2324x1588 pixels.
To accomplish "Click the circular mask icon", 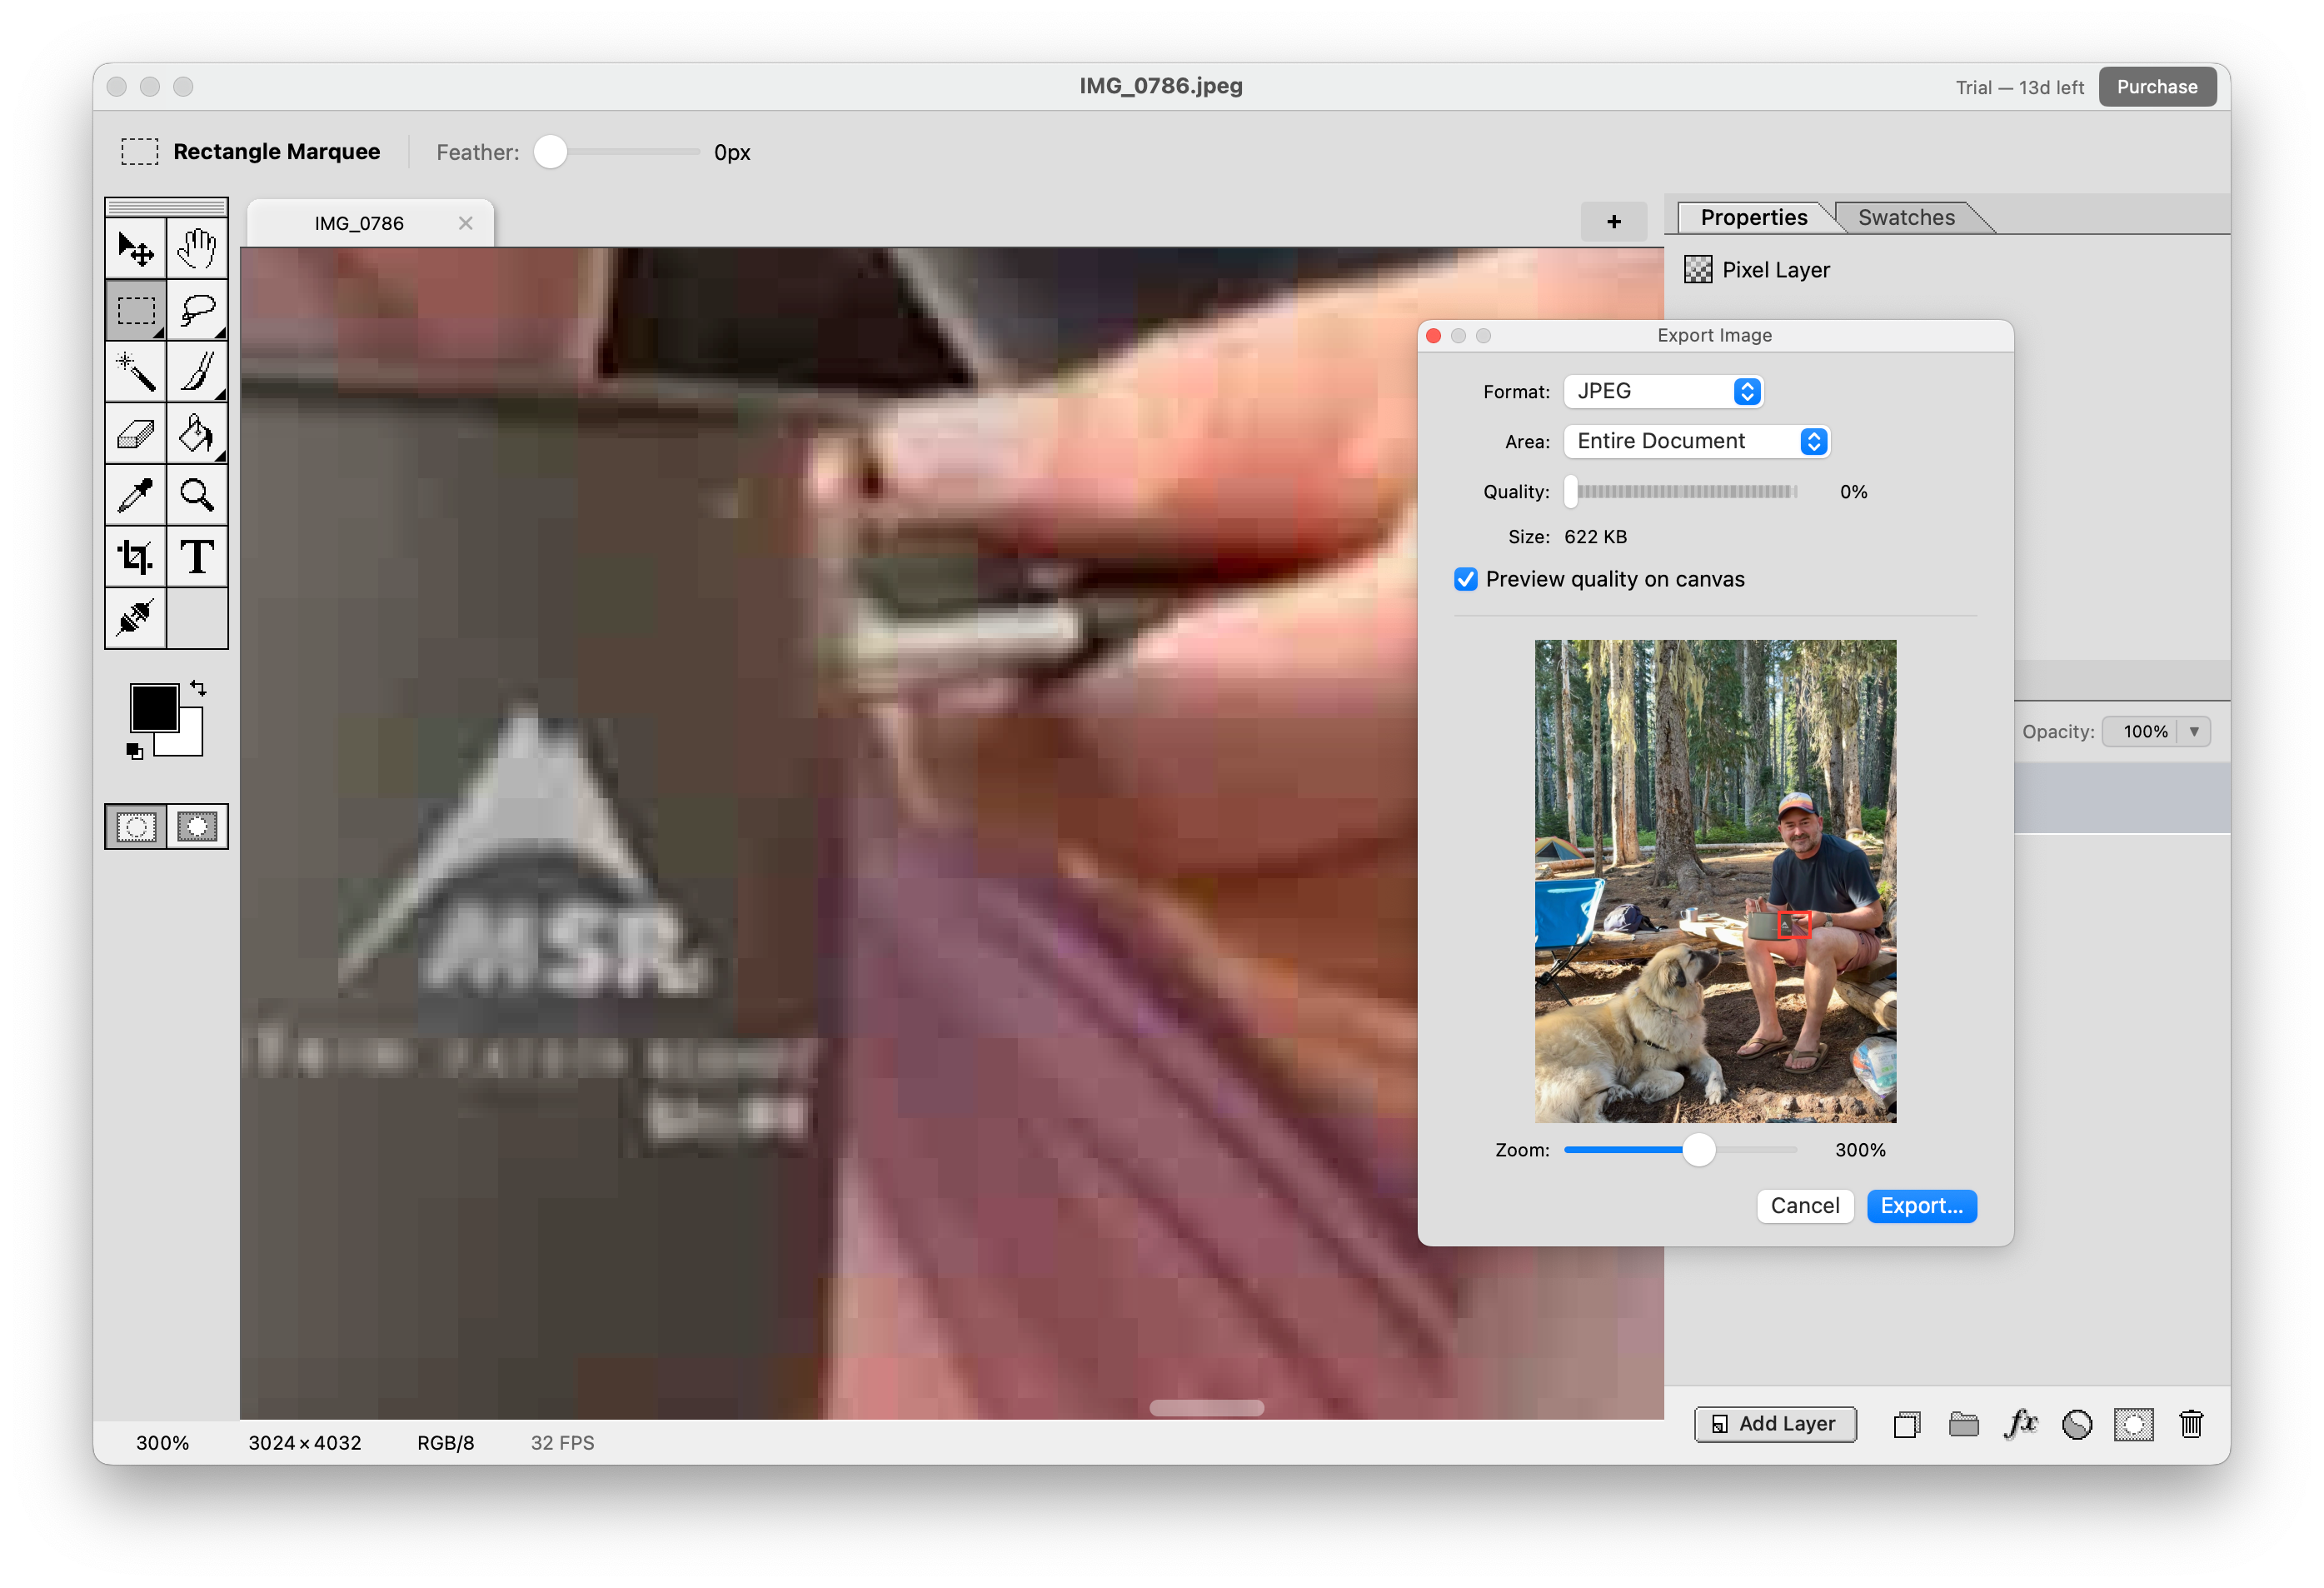I will click(2077, 1424).
